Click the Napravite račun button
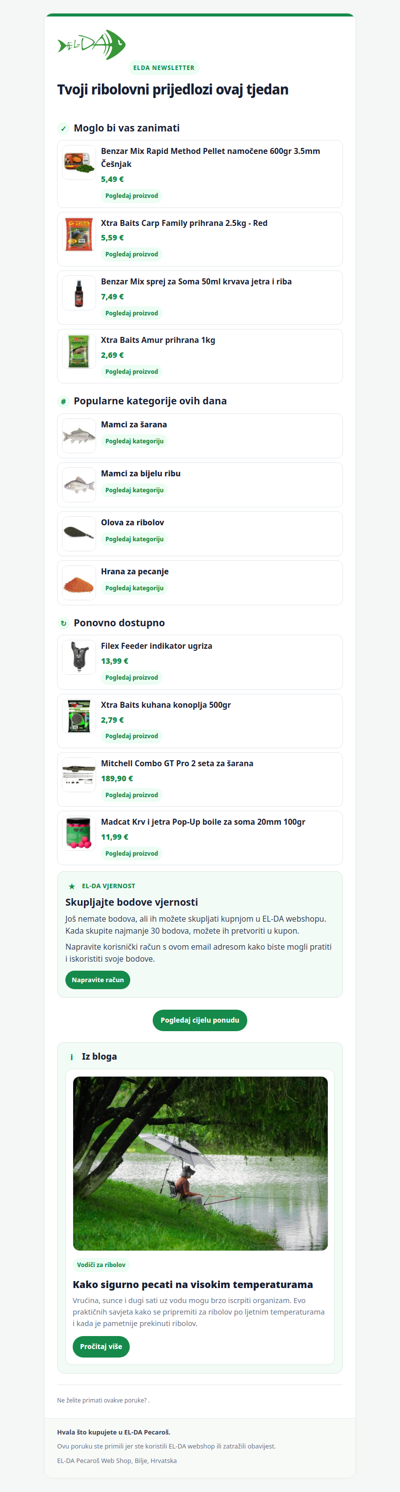The height and width of the screenshot is (1492, 400). [98, 980]
